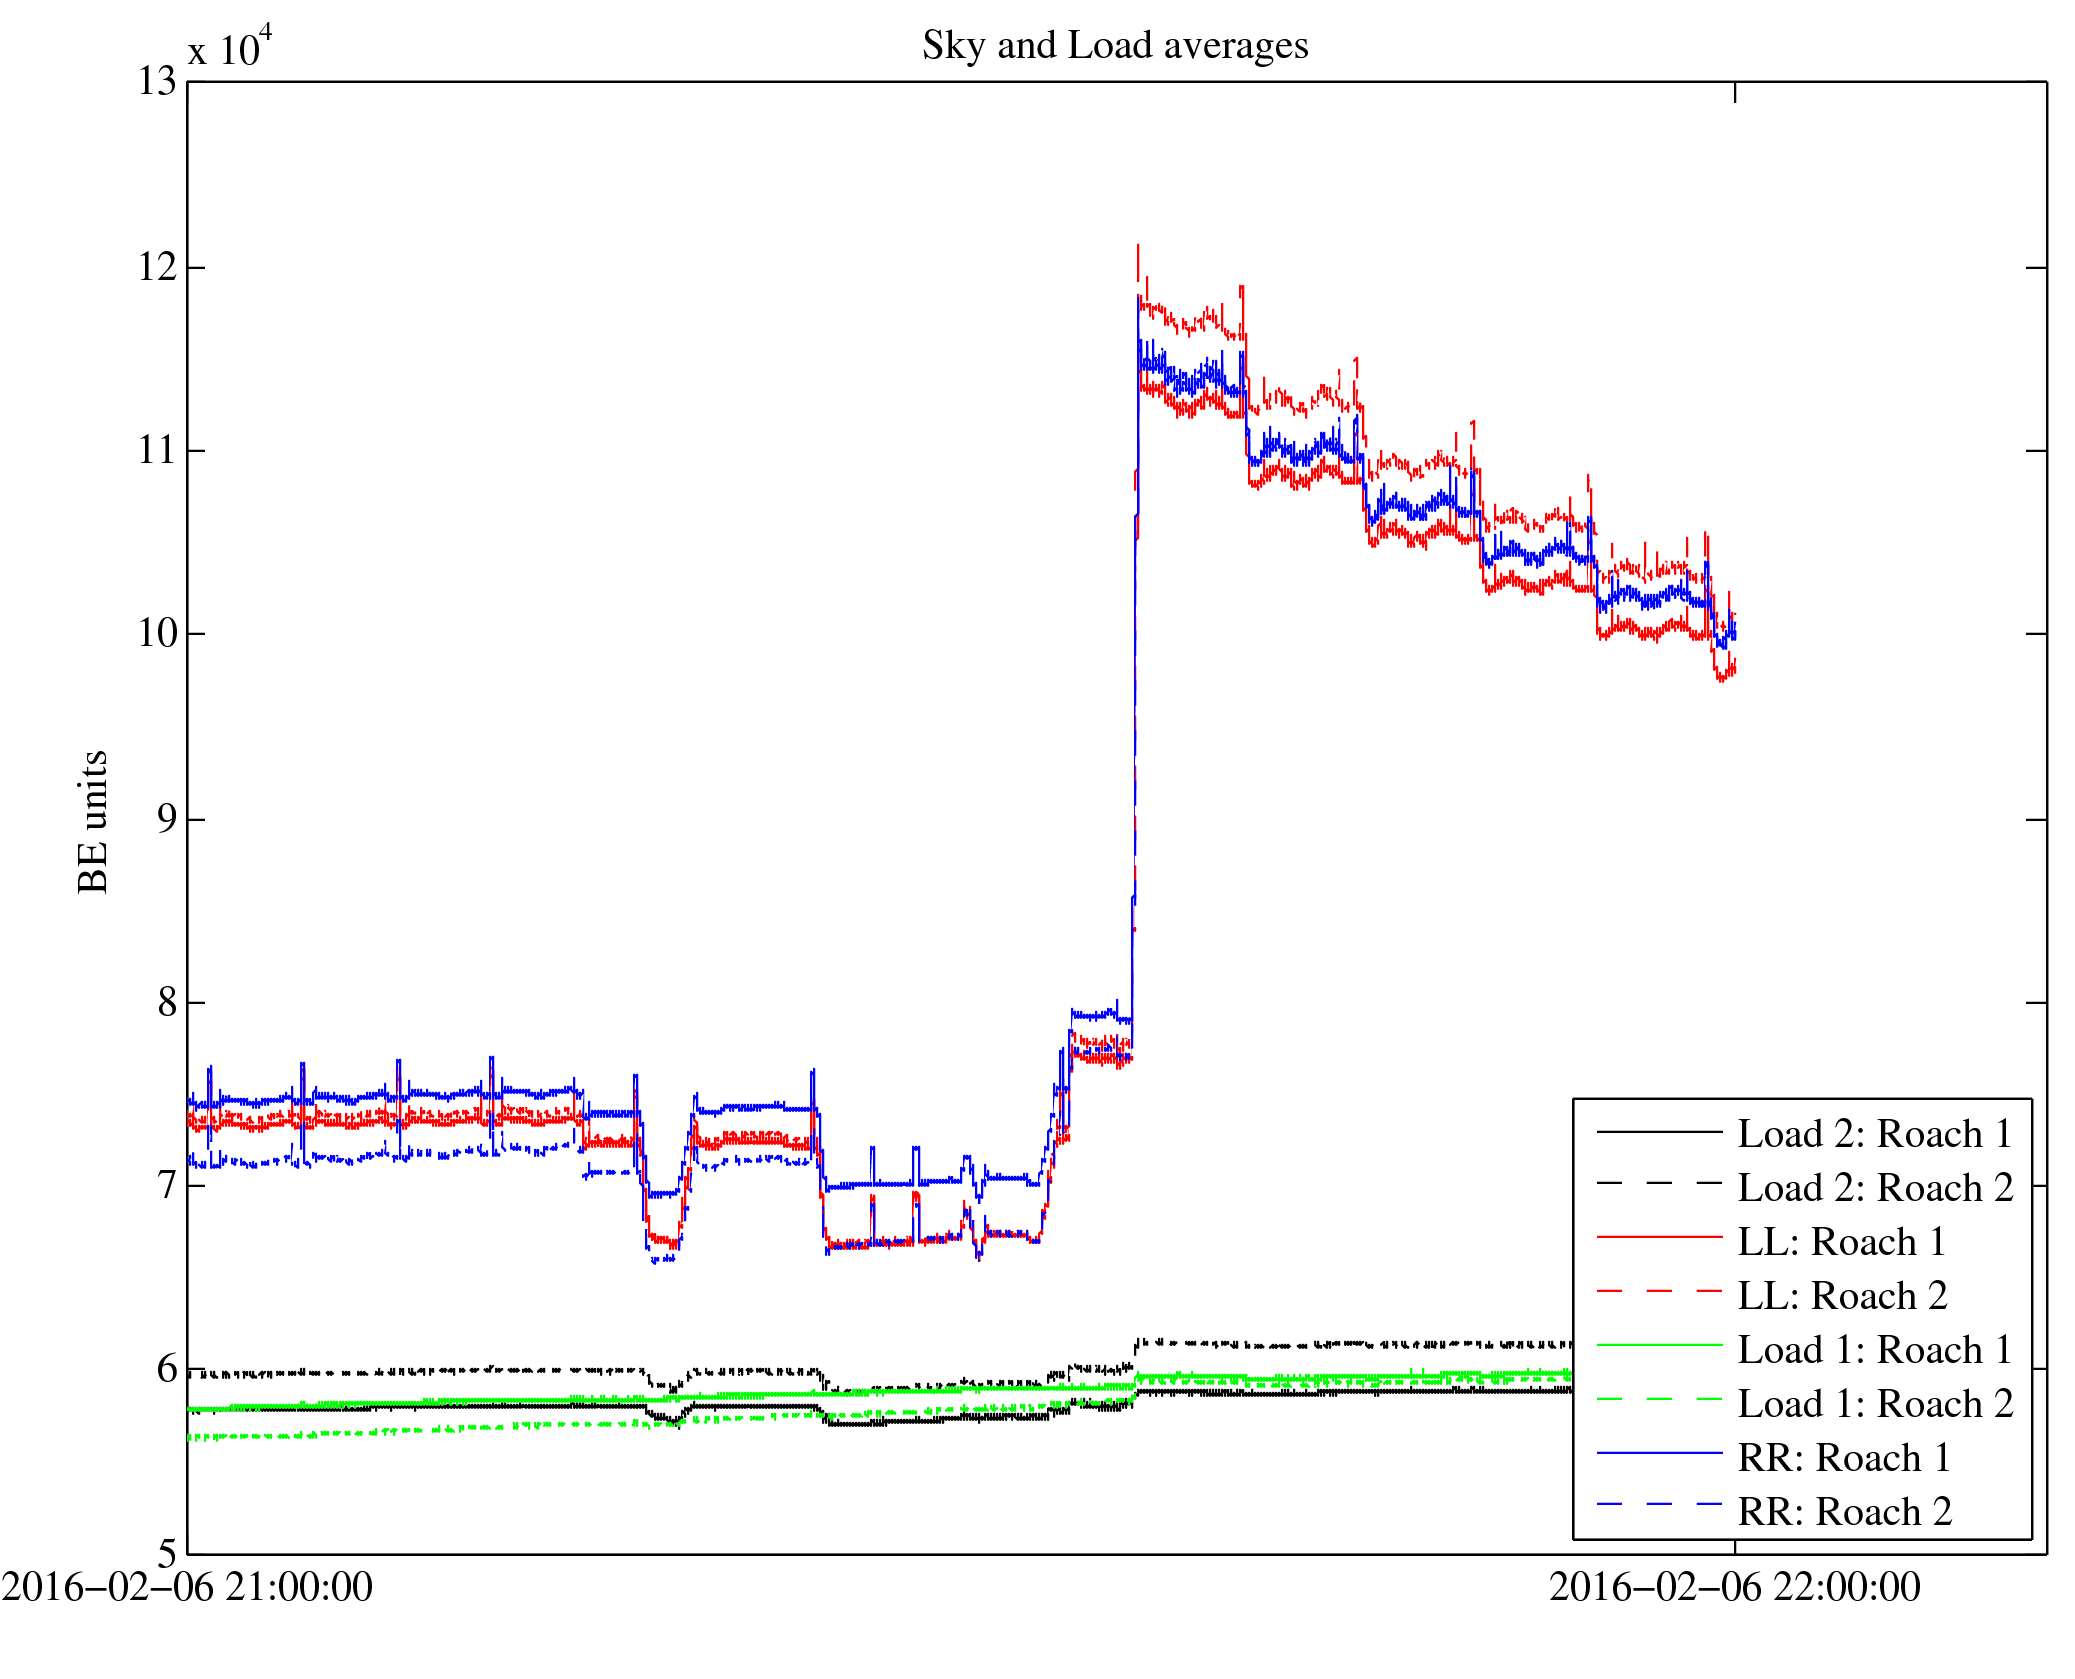Click the 21:00:00 x-axis tick label
Image resolution: width=2075 pixels, height=1679 pixels.
187,1588
